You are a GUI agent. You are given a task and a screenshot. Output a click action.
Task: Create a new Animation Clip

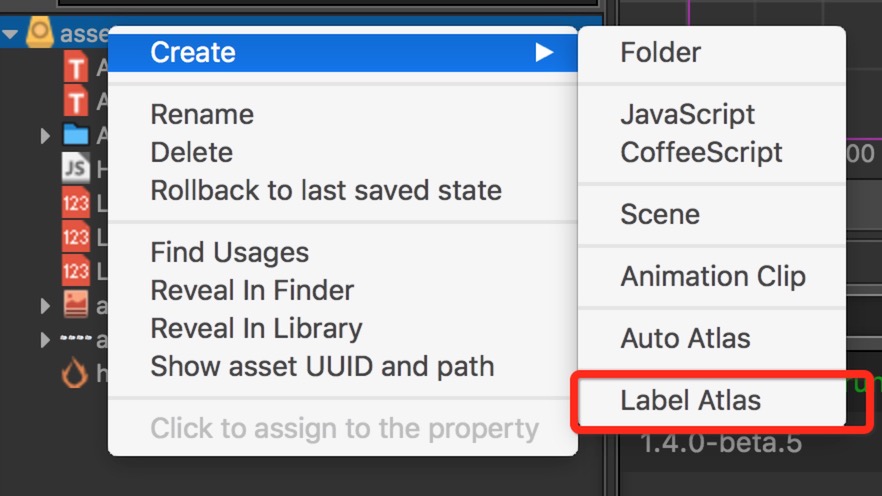[712, 276]
